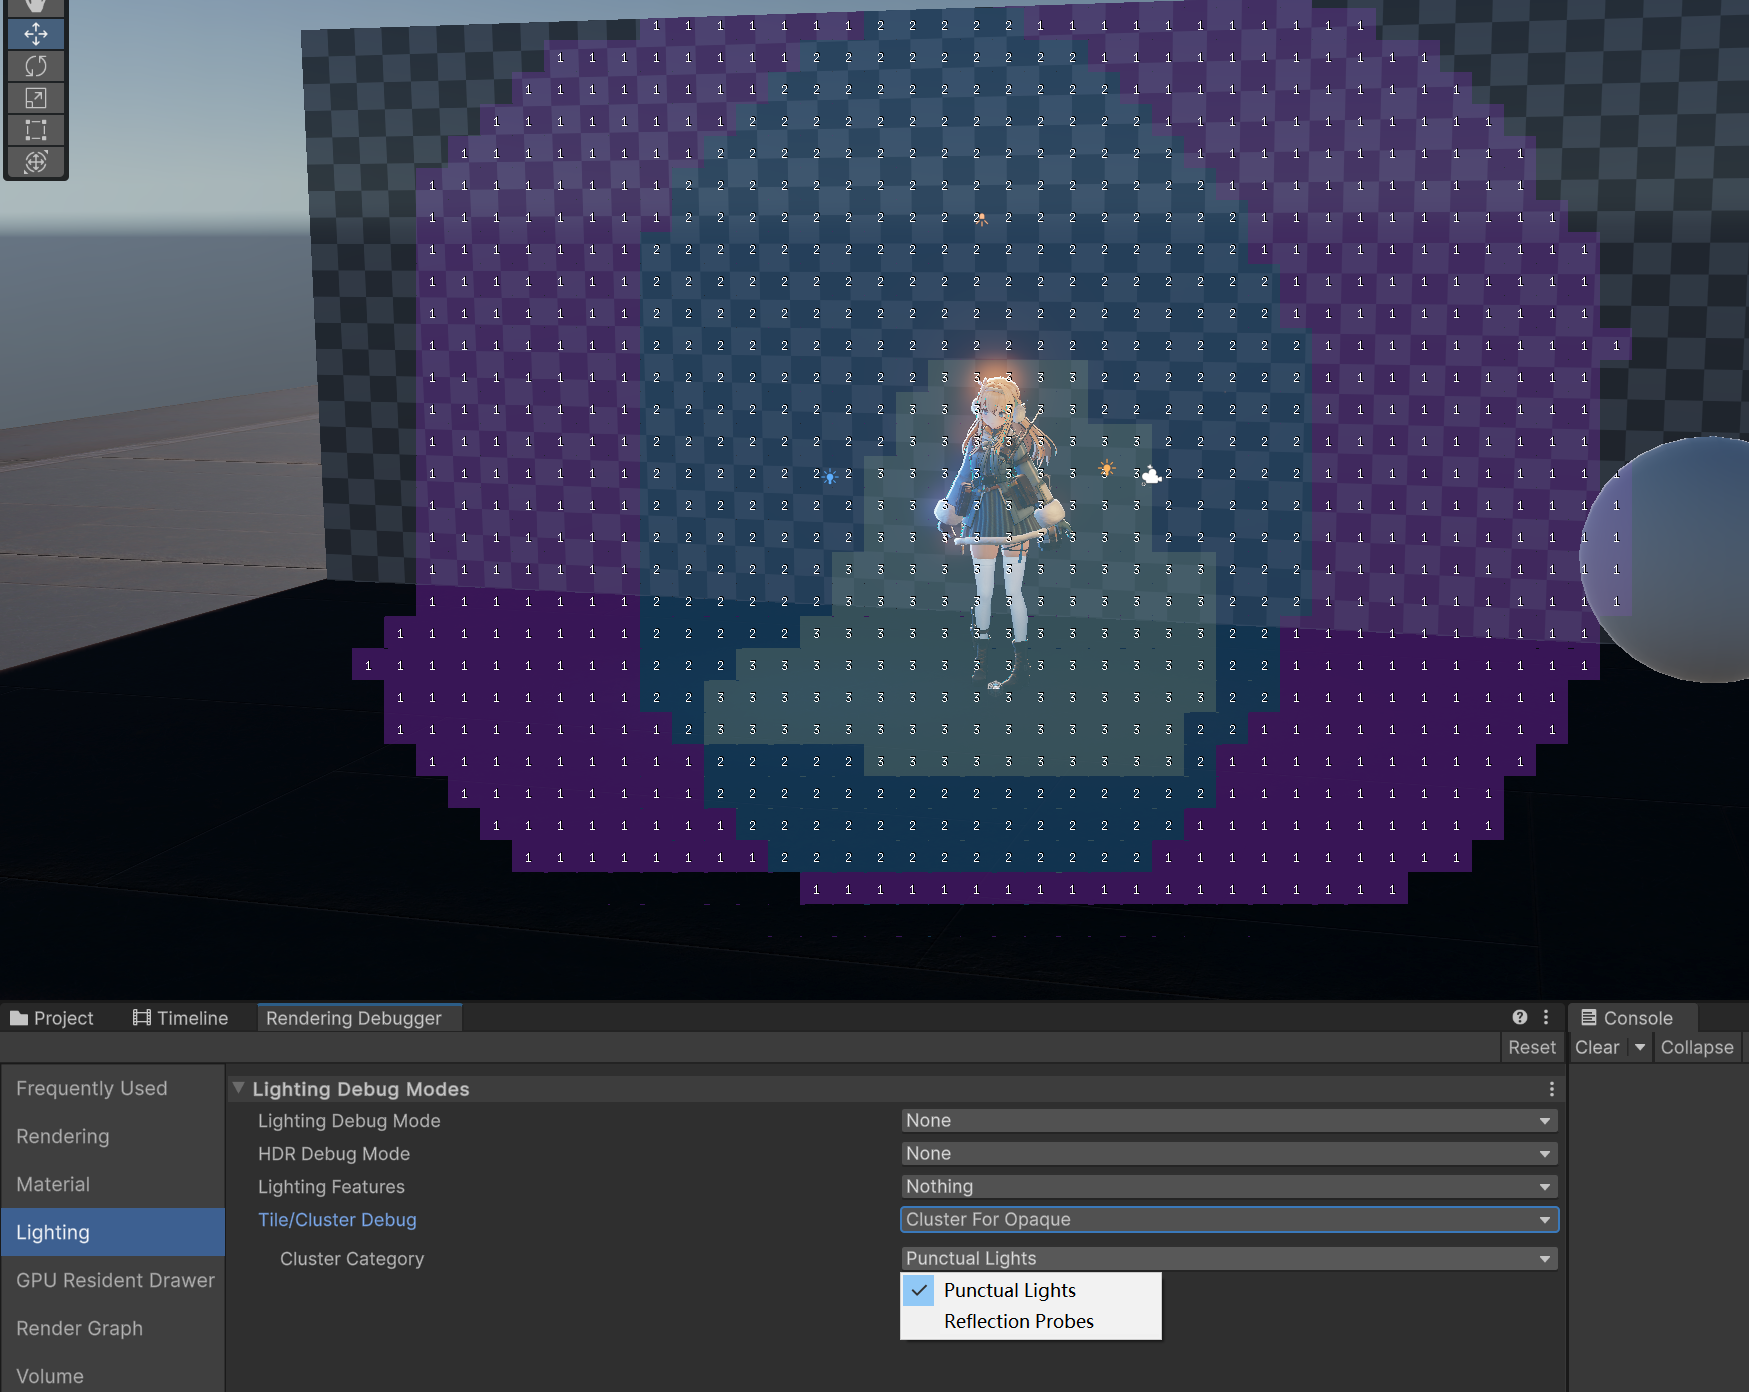
Task: Toggle Collapse in Console
Action: (x=1697, y=1047)
